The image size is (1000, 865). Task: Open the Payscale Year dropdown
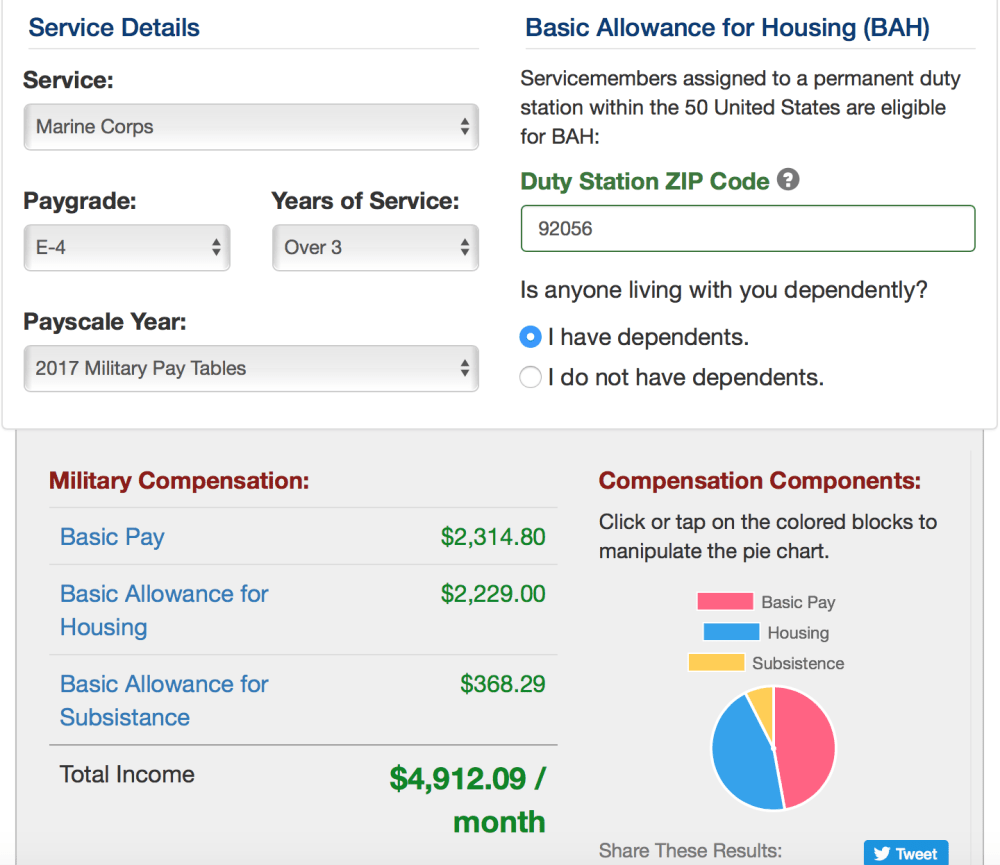[251, 368]
